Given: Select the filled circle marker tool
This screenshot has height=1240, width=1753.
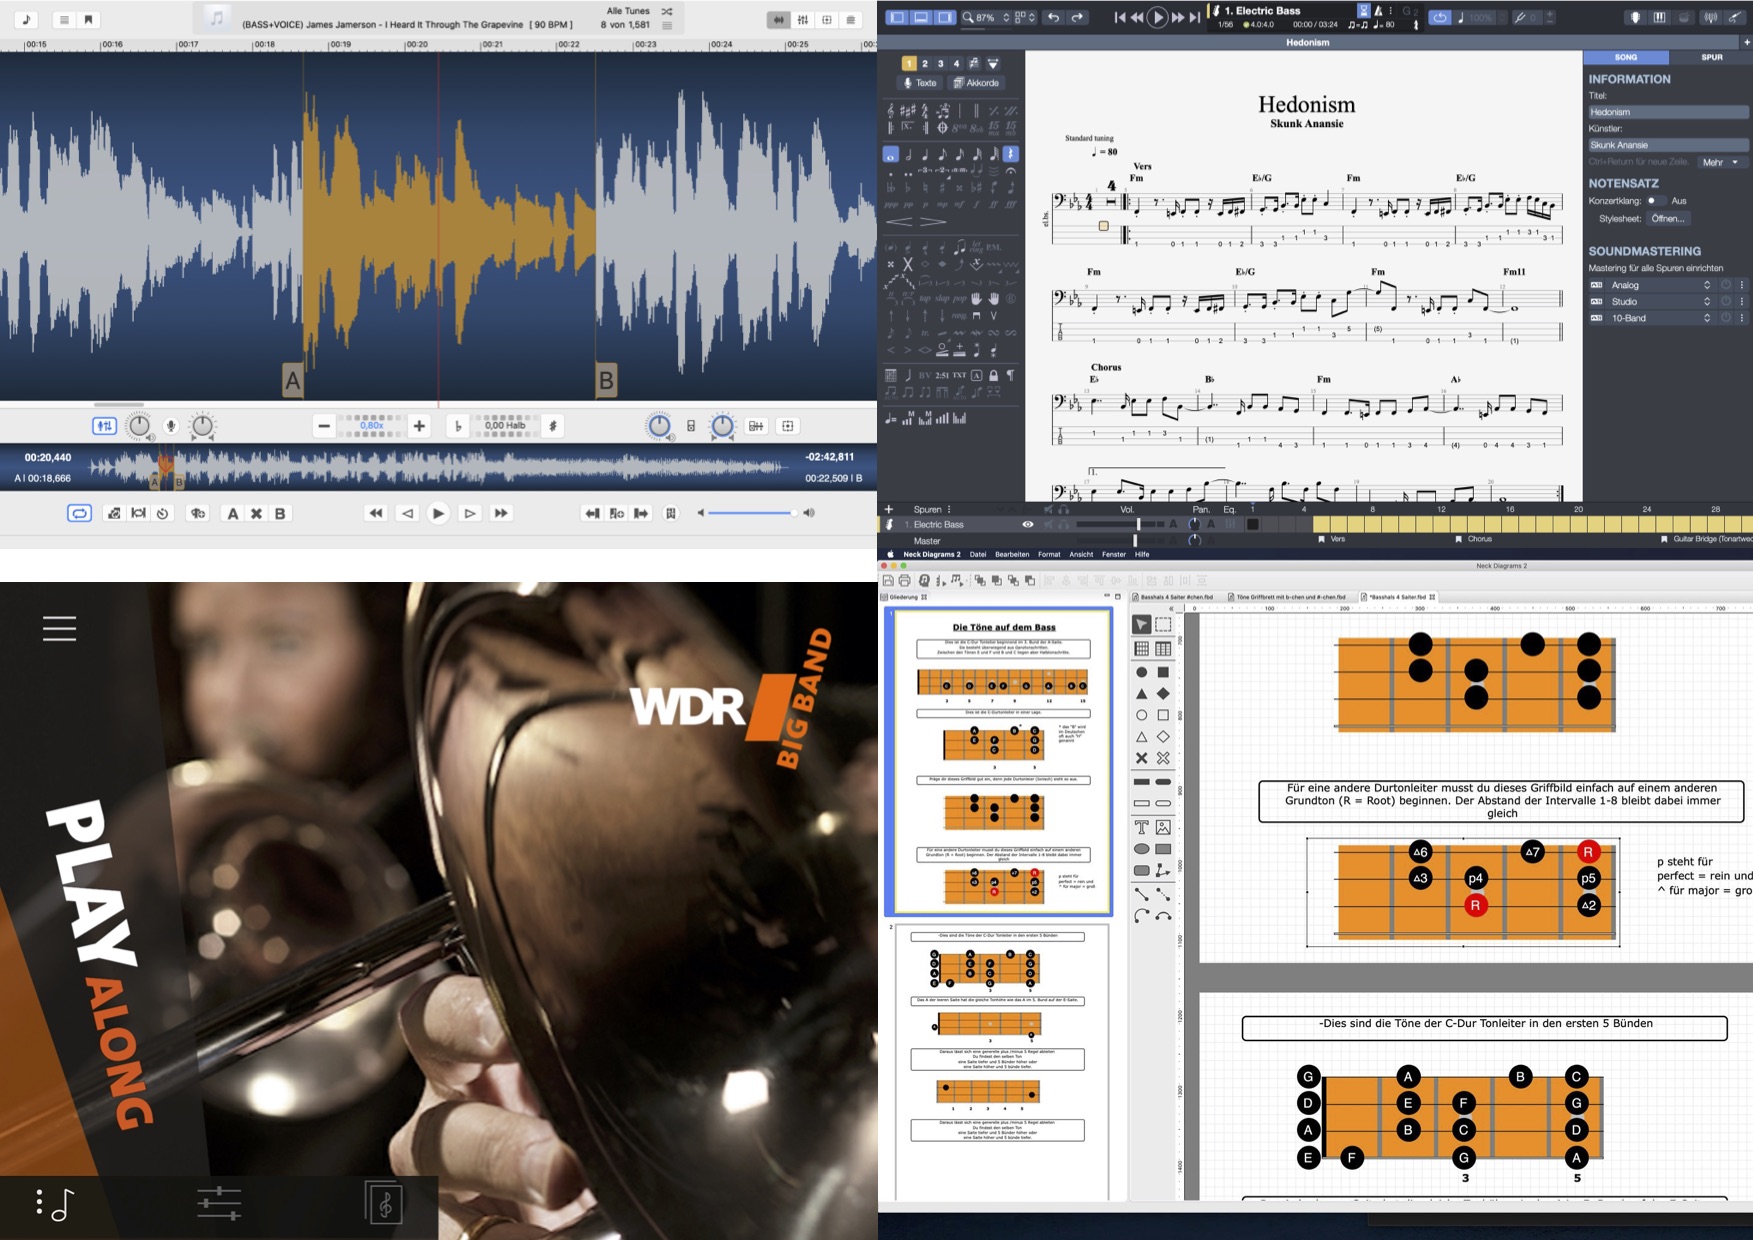Looking at the screenshot, I should coord(1141,672).
